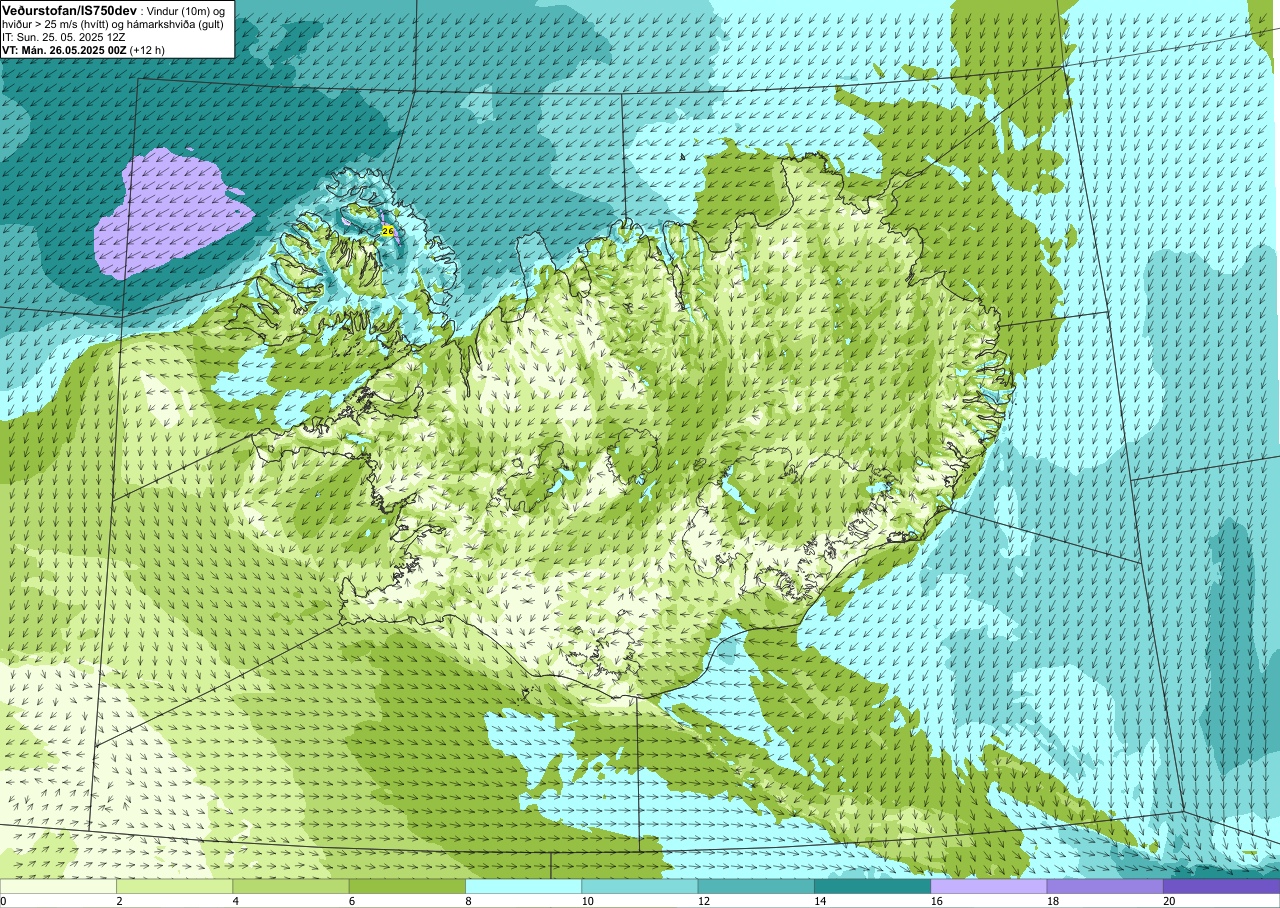Select the 18–20 m/s purple legend swatch
Image resolution: width=1280 pixels, height=908 pixels.
coord(1105,886)
